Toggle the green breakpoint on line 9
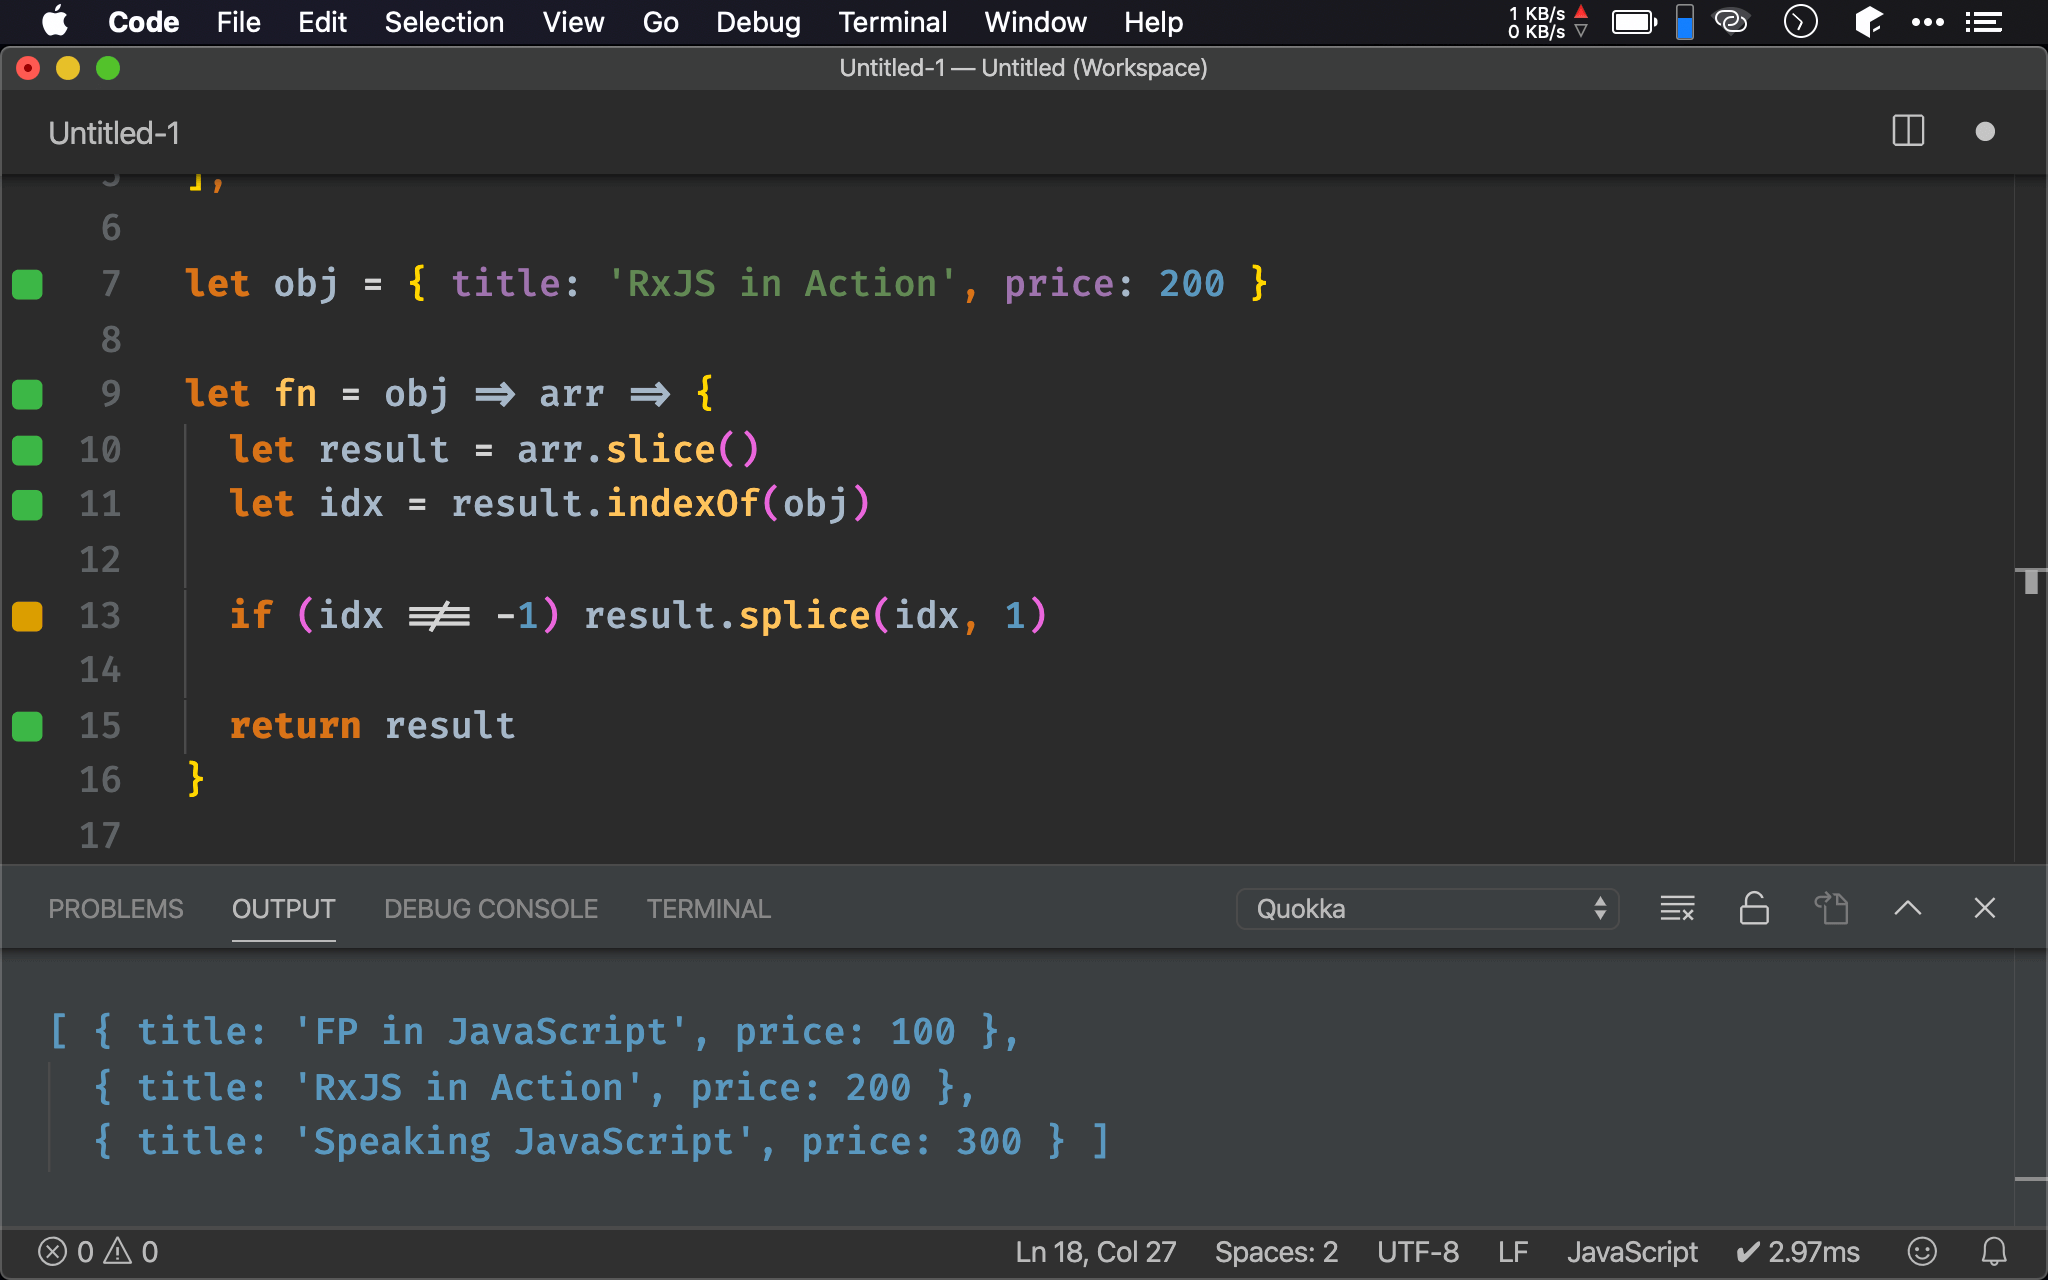Image resolution: width=2048 pixels, height=1280 pixels. click(27, 392)
